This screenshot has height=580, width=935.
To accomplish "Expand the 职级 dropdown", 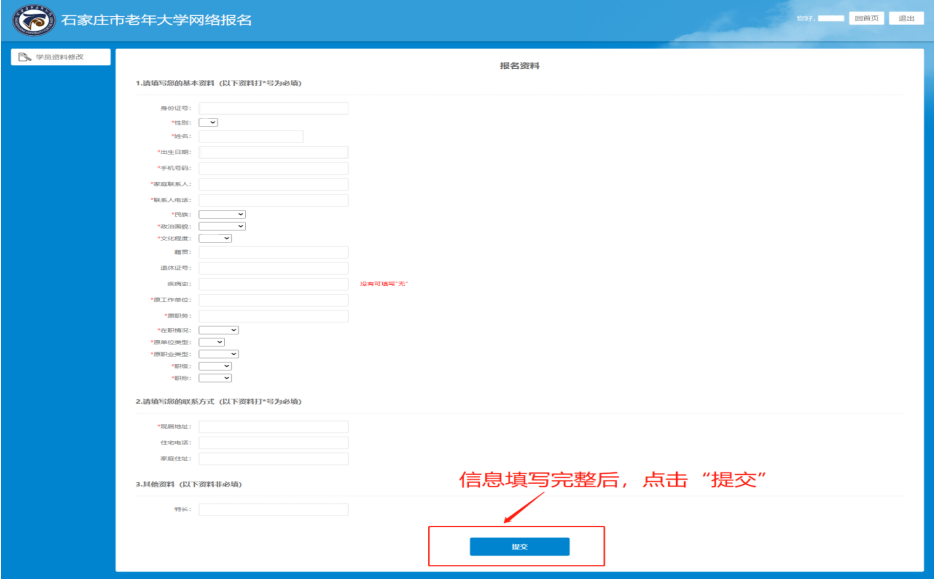I will [215, 366].
